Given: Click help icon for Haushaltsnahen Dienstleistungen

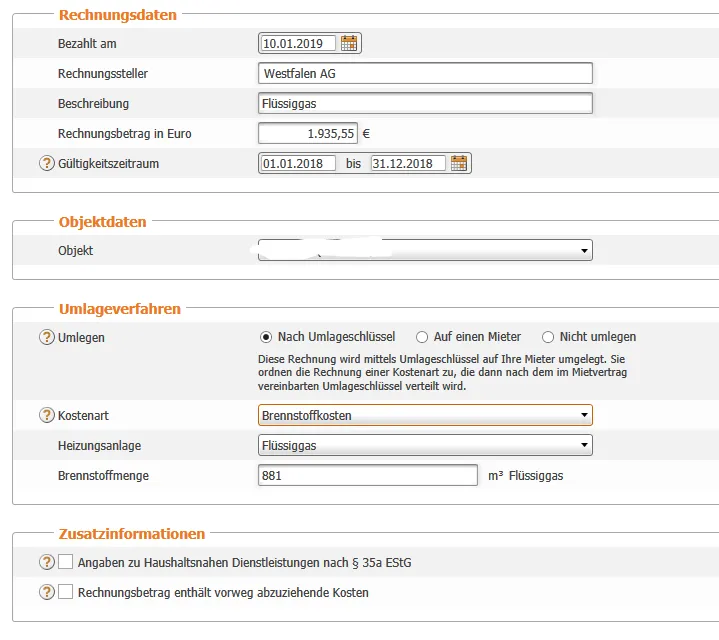Looking at the screenshot, I should pyautogui.click(x=47, y=562).
